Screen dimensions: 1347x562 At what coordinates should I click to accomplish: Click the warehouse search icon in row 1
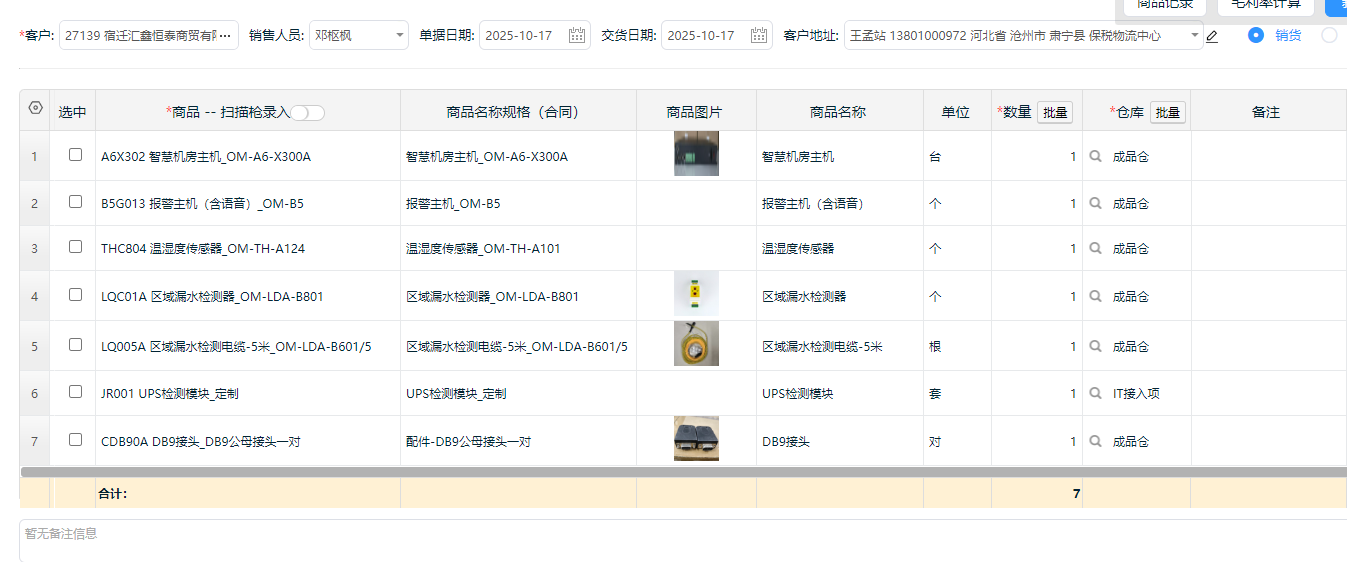click(1096, 157)
